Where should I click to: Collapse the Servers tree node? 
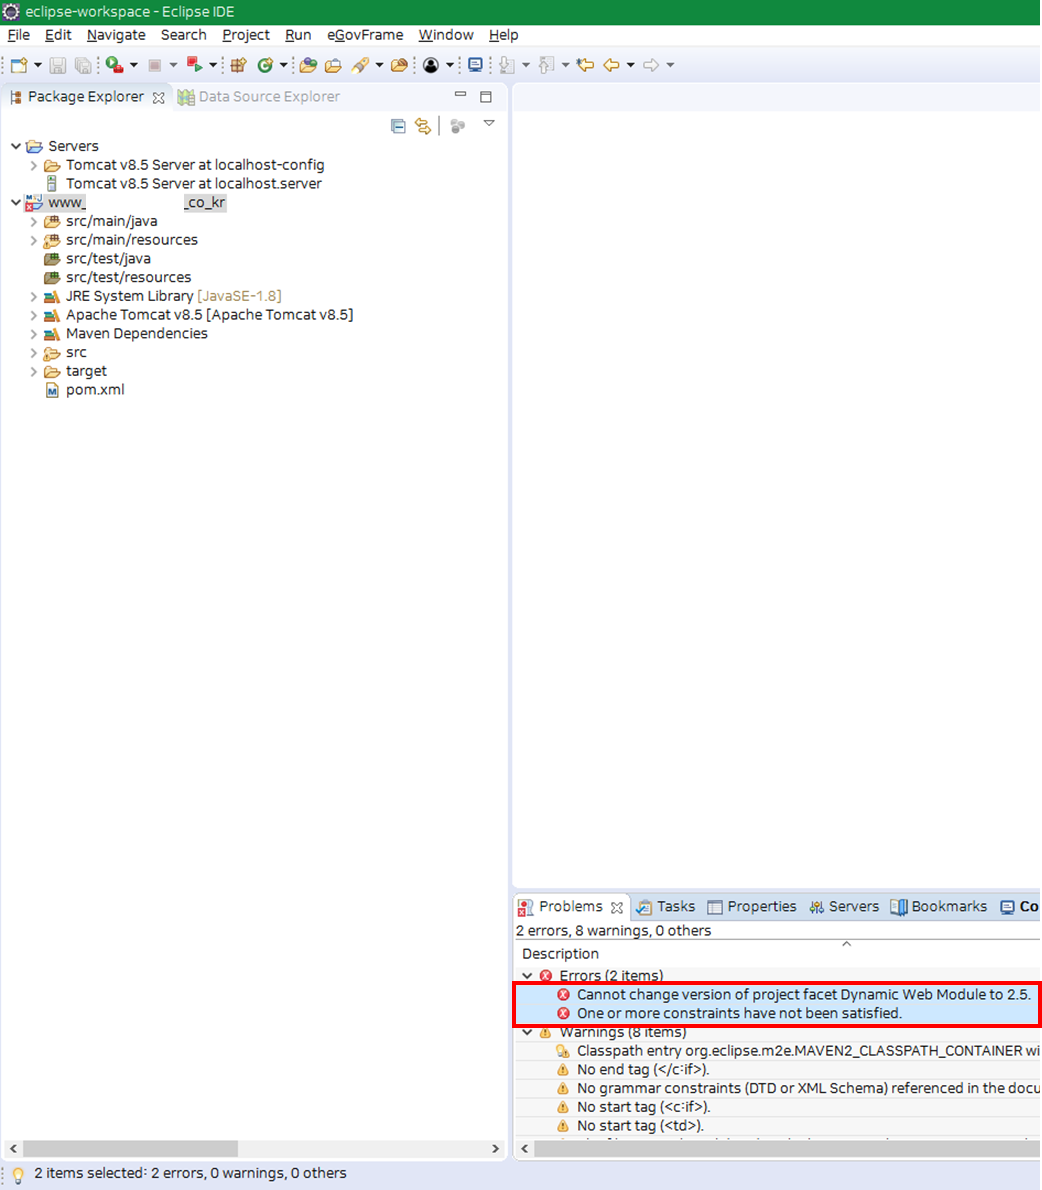16,146
